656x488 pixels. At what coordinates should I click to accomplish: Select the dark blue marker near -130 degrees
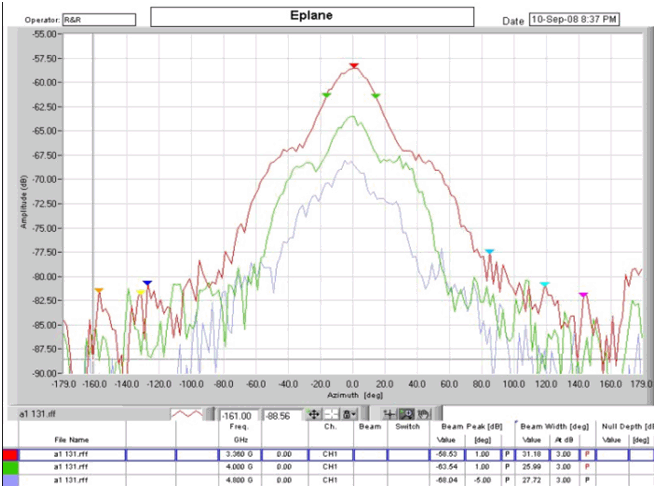[x=147, y=283]
